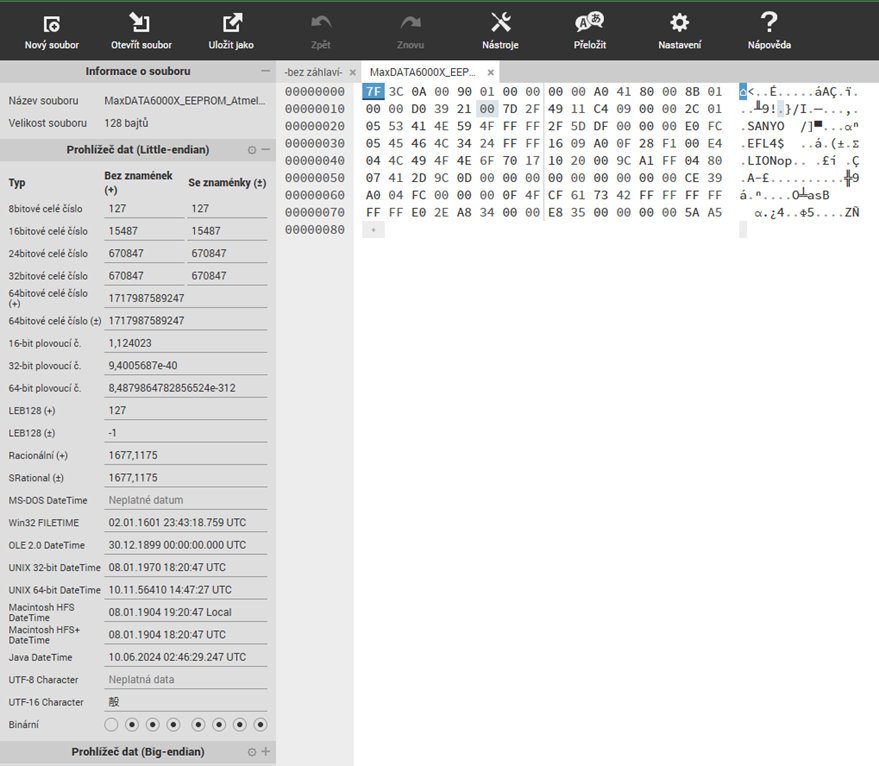
Task: Select the highlighted byte 7F at offset 00000000
Action: point(373,91)
